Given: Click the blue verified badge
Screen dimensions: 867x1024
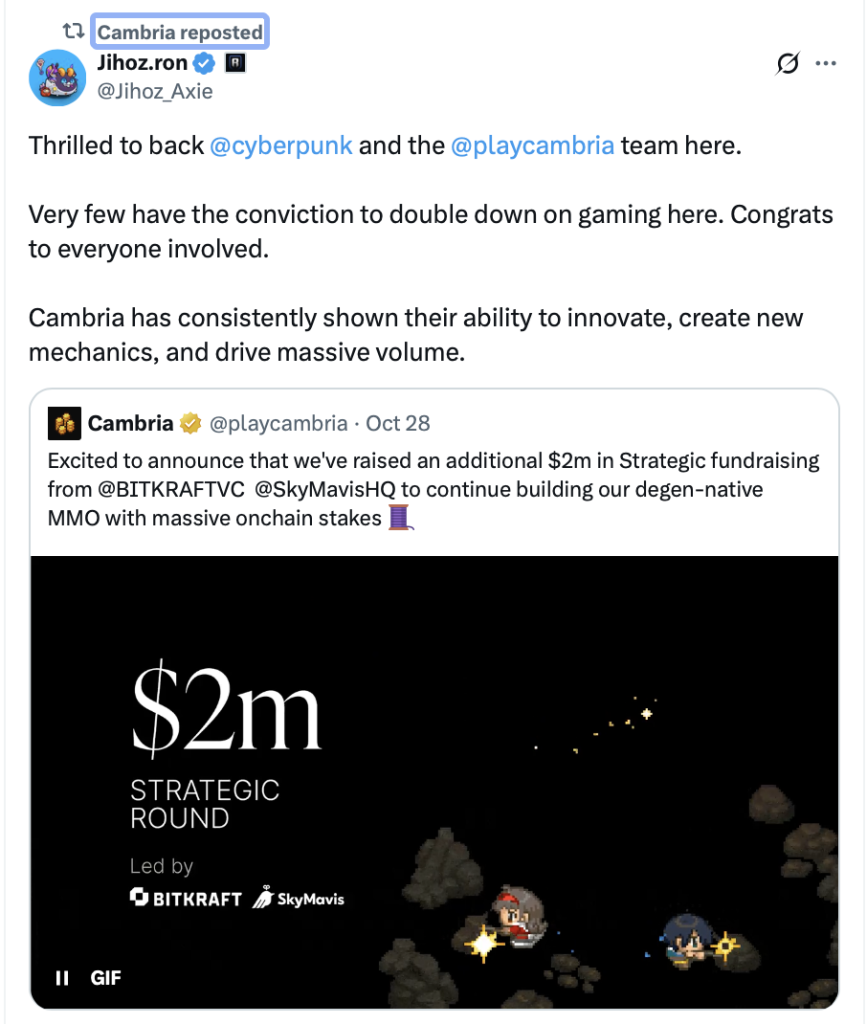Looking at the screenshot, I should (x=205, y=64).
